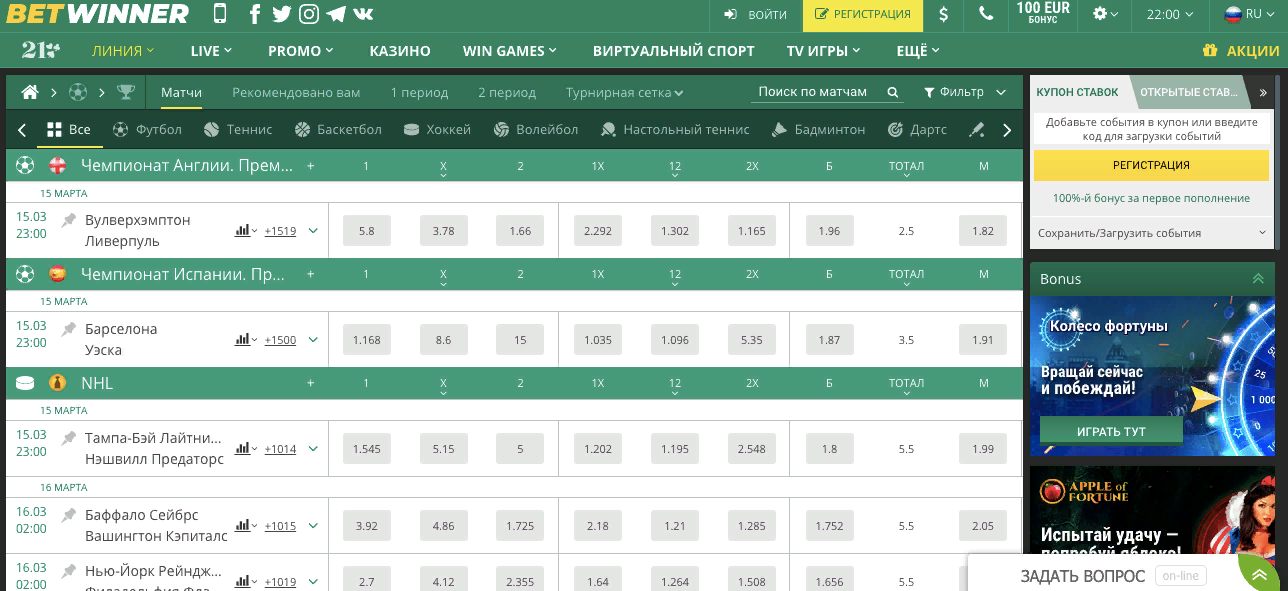Open the Турнирная сетка dropdown
1288x591 pixels.
(624, 92)
